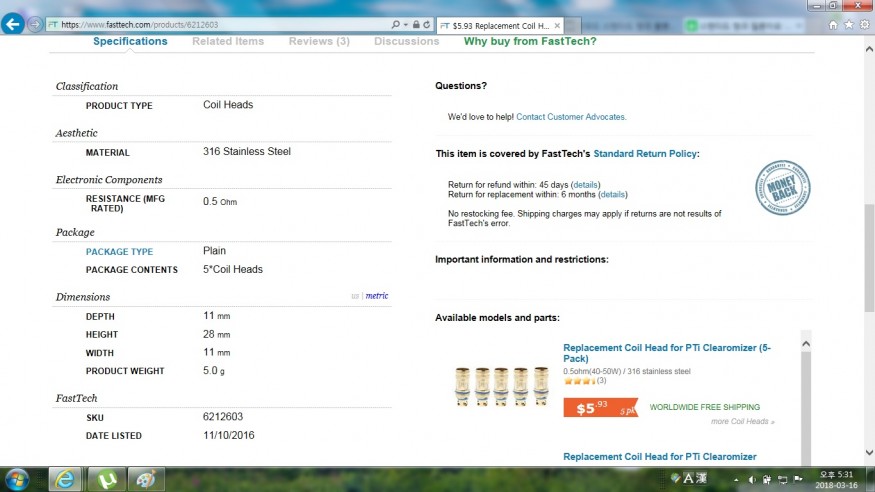Click the $5.93 price tag
The width and height of the screenshot is (875, 492).
(600, 408)
